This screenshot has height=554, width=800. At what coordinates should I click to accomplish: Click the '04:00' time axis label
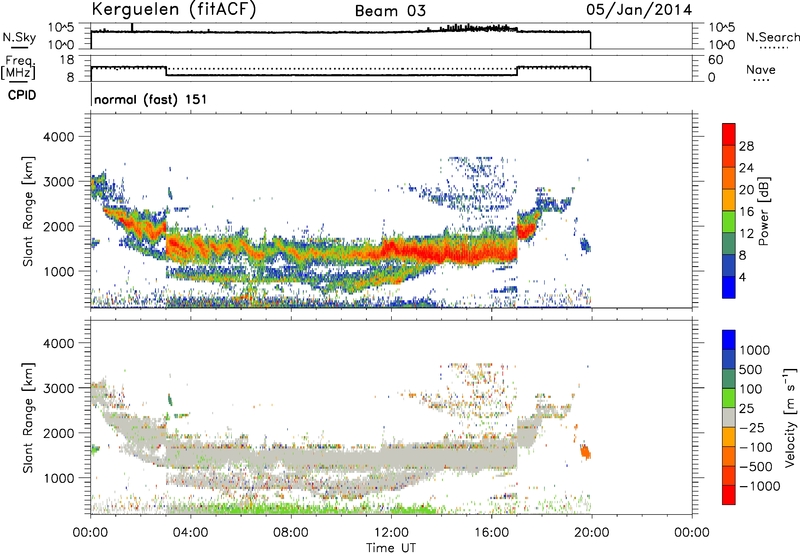[190, 533]
